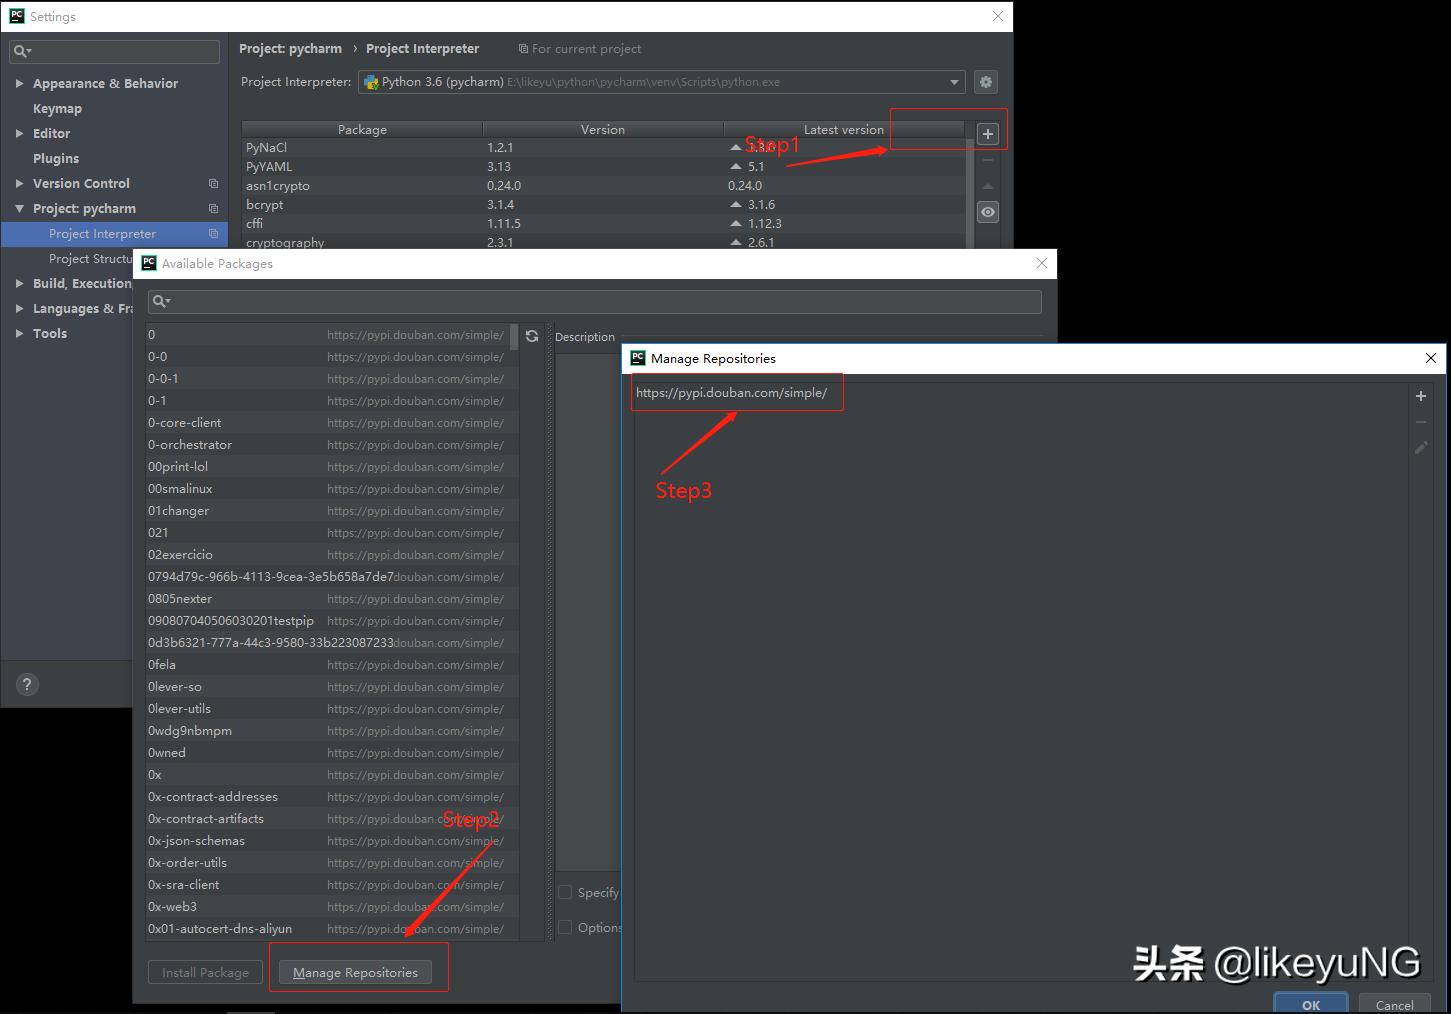Image resolution: width=1451 pixels, height=1014 pixels.
Task: Click the install package plus icon in Settings
Action: 988,134
